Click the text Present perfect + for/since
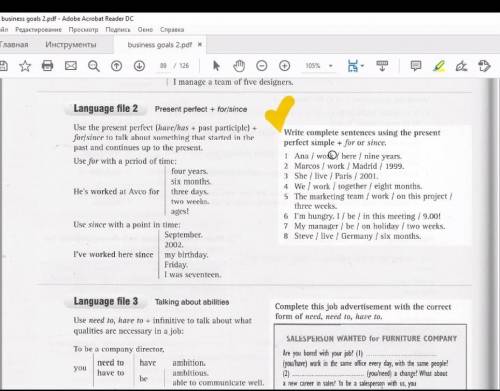The width and height of the screenshot is (500, 391). (201, 109)
